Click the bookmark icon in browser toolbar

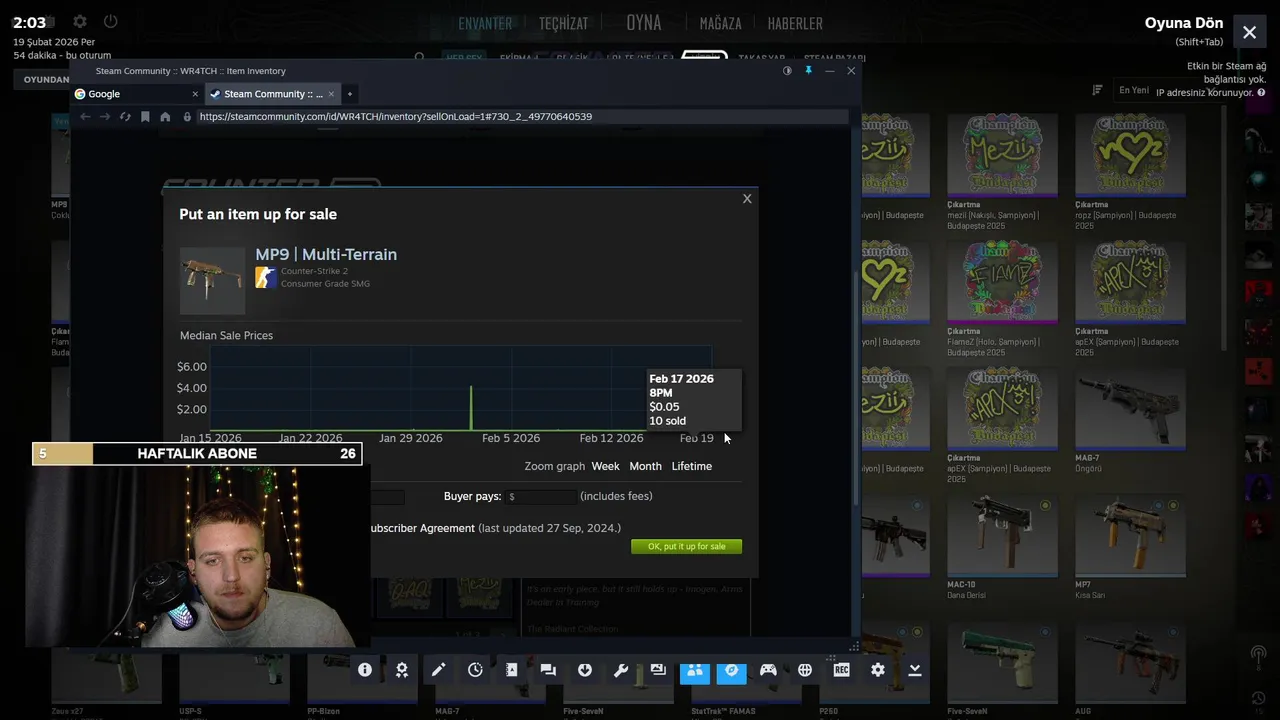(x=145, y=116)
